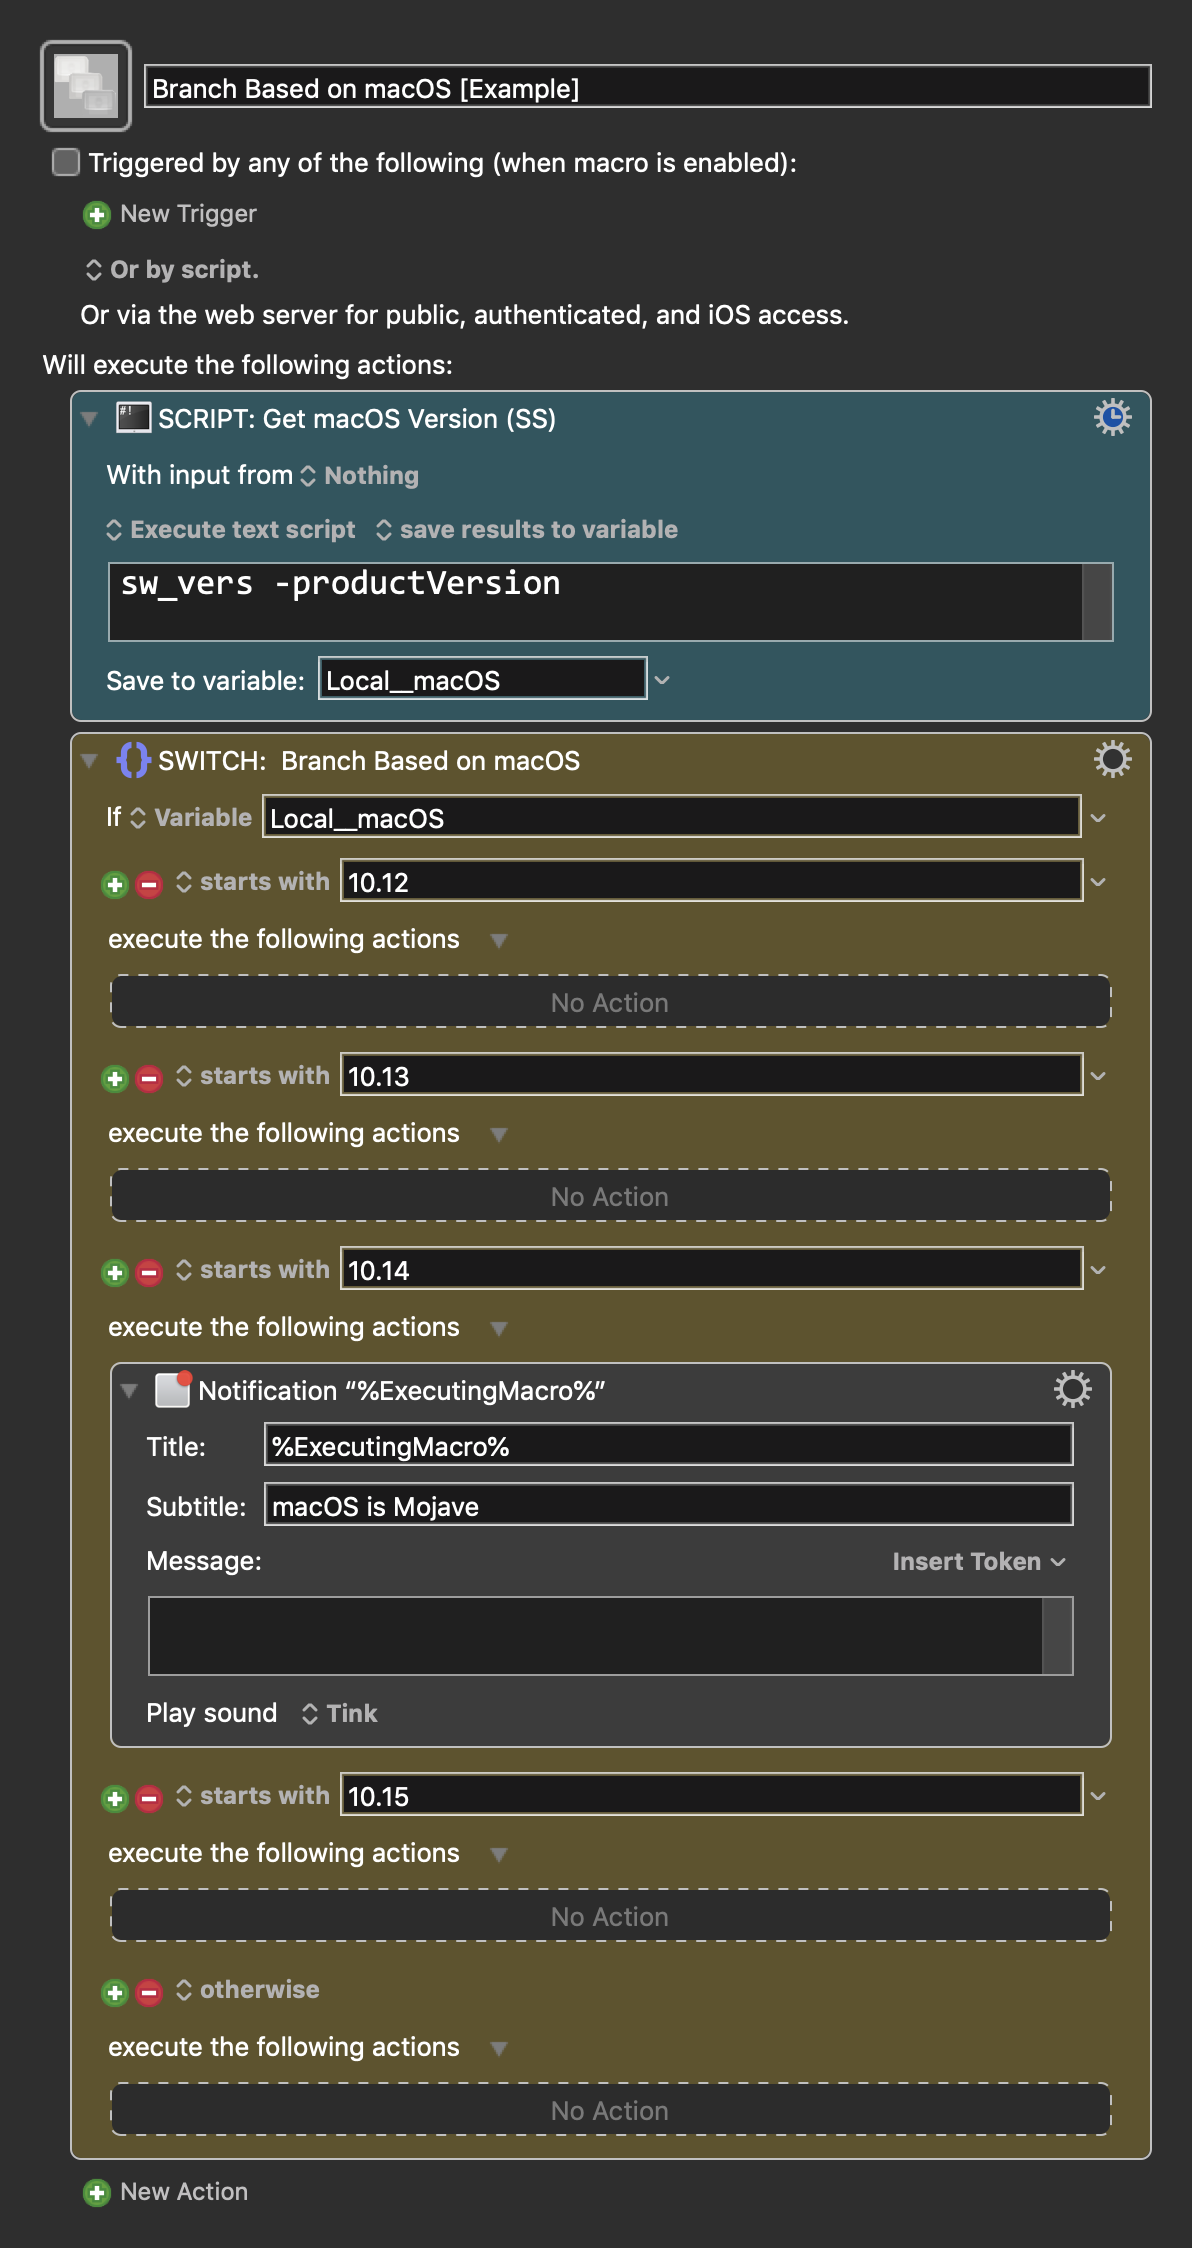This screenshot has height=2248, width=1192.
Task: Add a case after the 'otherwise' condition
Action: [x=115, y=1992]
